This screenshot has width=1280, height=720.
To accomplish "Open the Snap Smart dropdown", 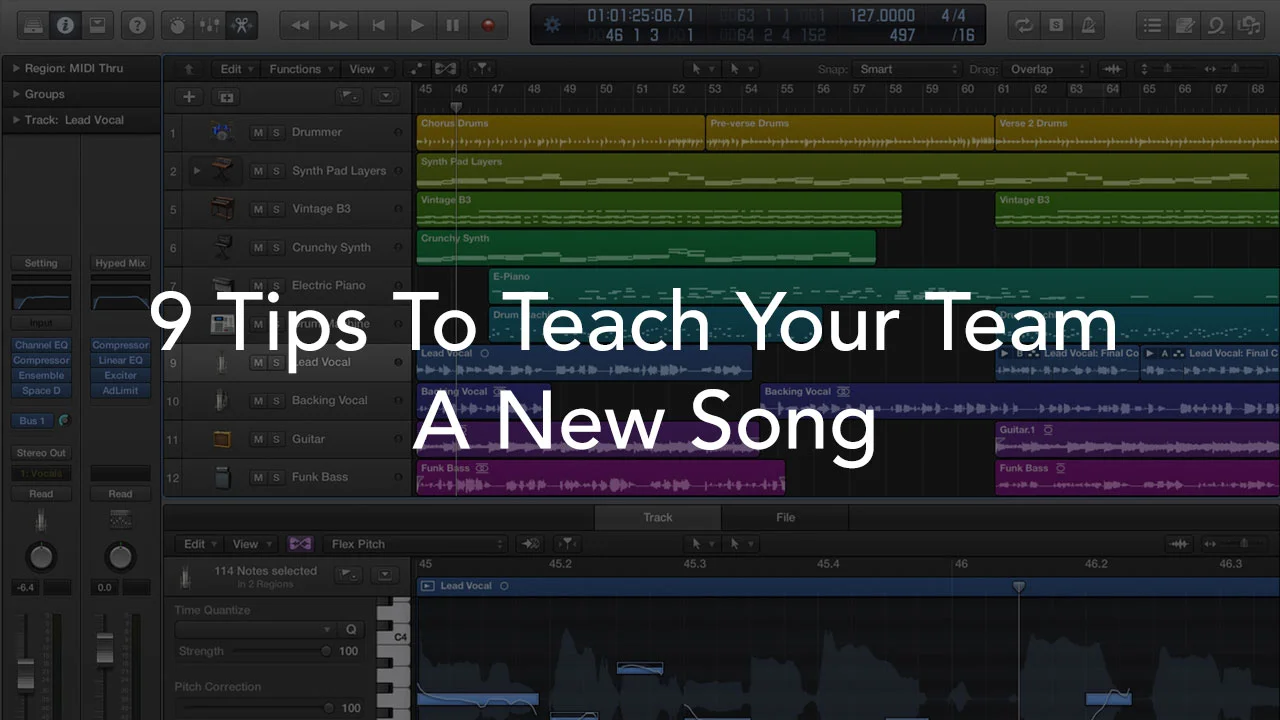I will tap(905, 68).
